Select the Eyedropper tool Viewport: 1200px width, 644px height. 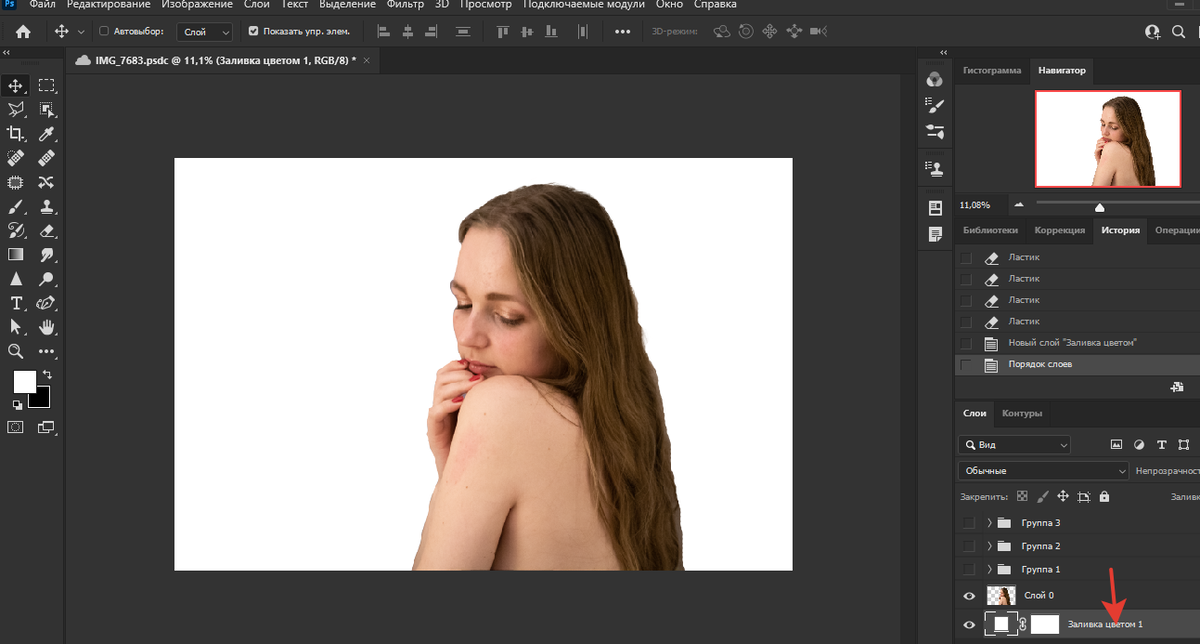click(46, 134)
